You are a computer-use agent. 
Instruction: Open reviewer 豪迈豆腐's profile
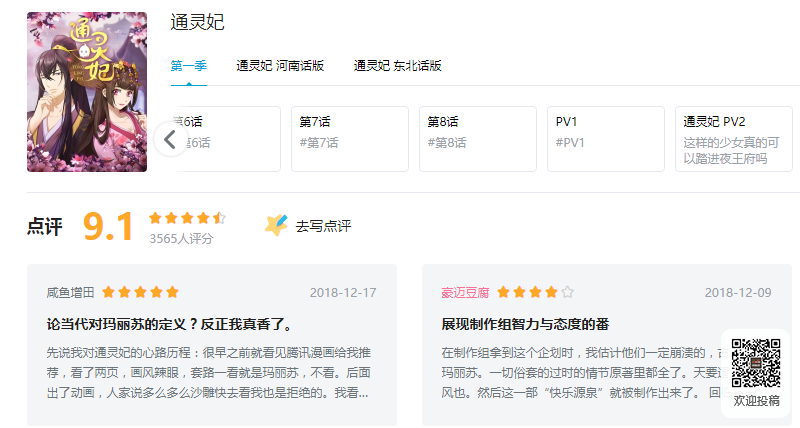click(x=465, y=292)
